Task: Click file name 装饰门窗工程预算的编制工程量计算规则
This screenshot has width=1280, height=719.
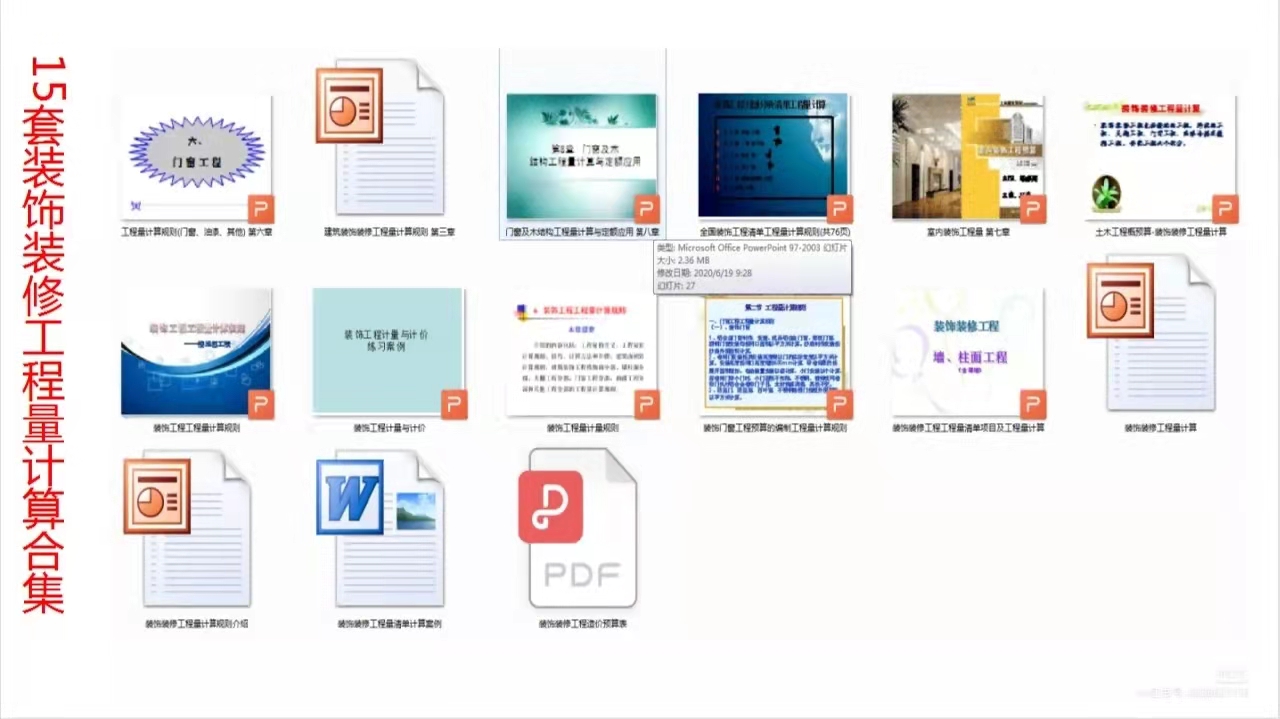Action: [x=776, y=428]
